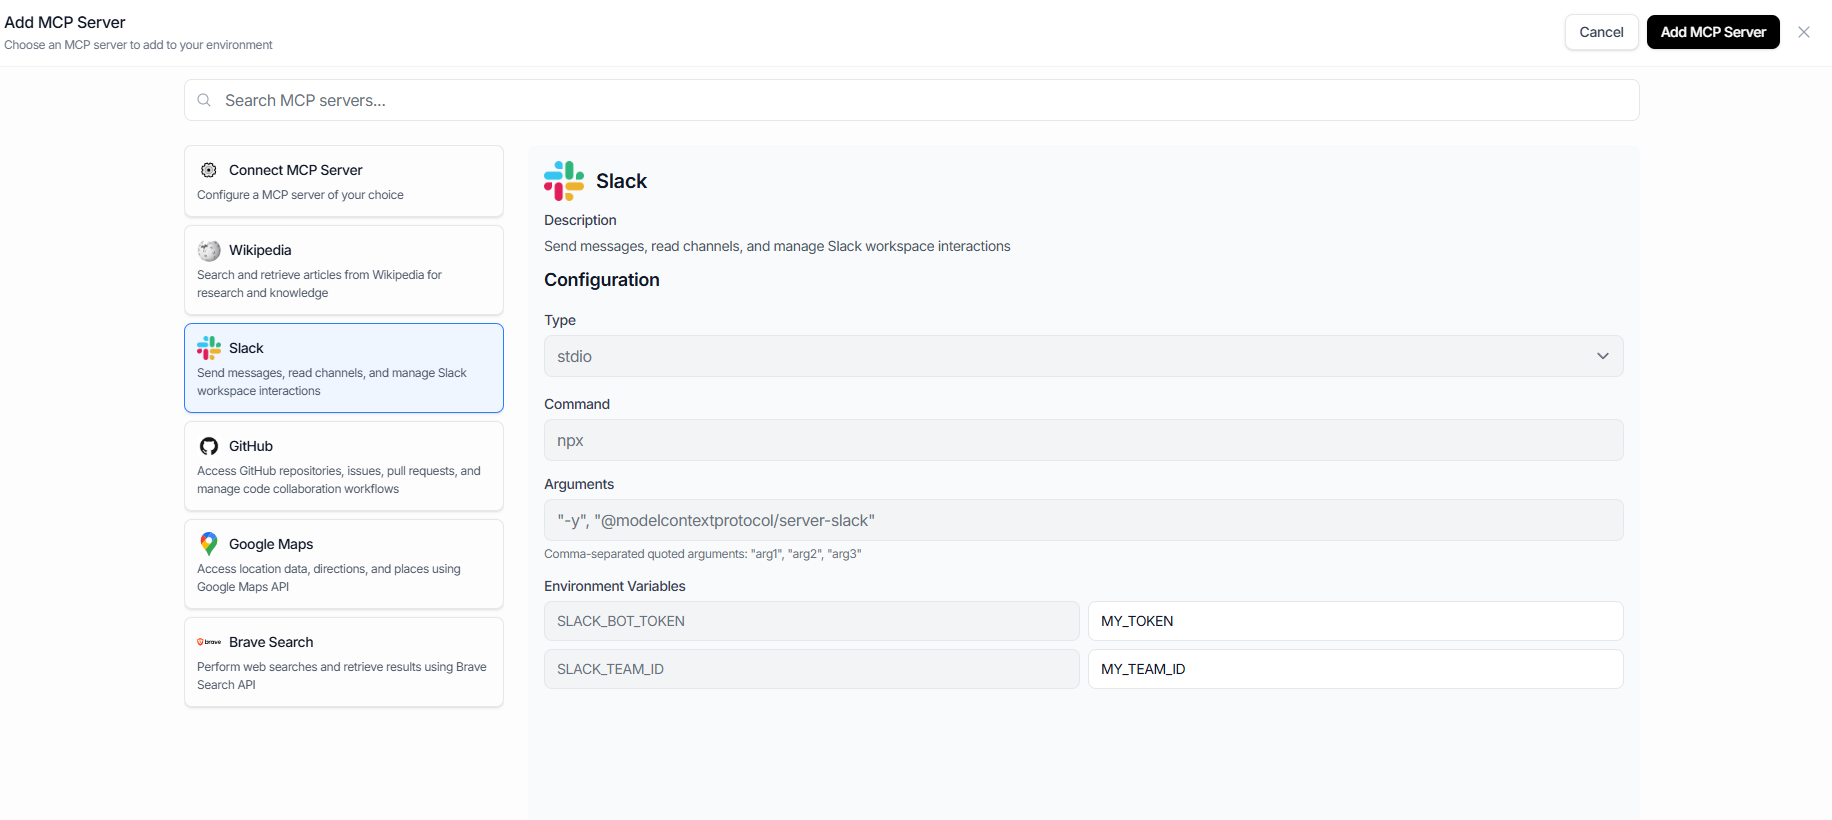Select the Google Maps server card description
1832x820 pixels.
tap(329, 578)
